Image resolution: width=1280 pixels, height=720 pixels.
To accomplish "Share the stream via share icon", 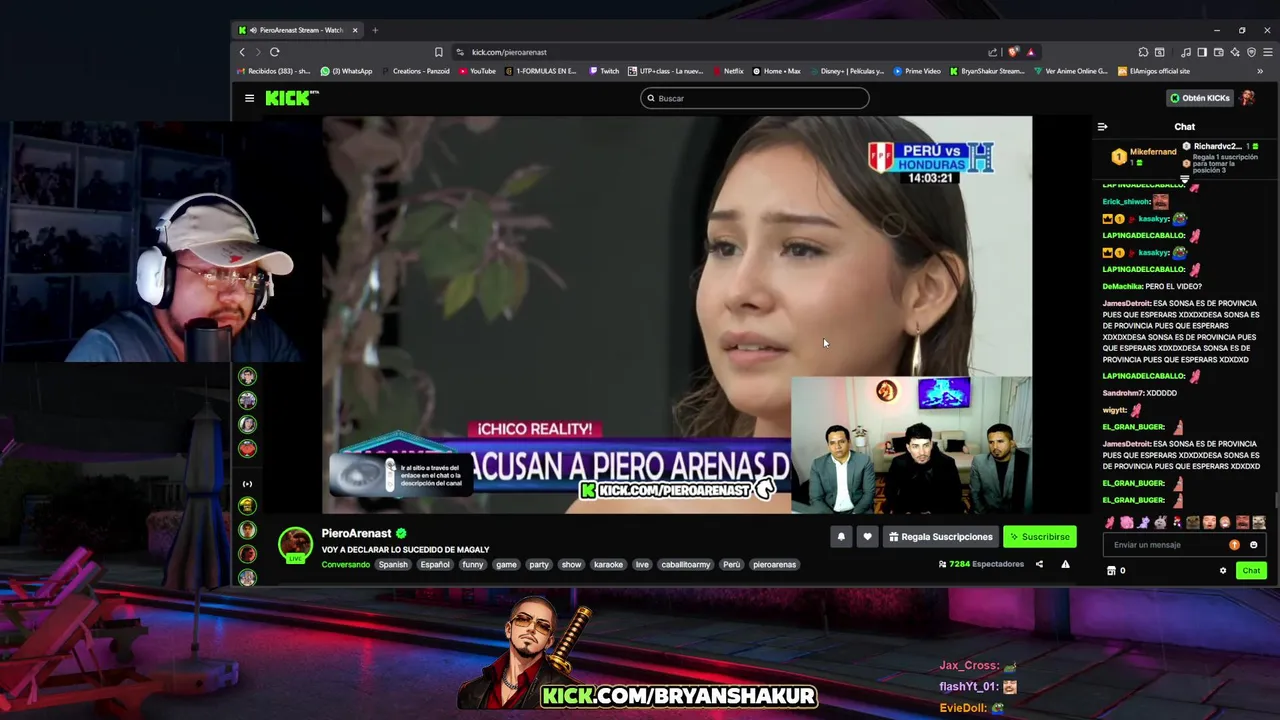I will pos(1039,564).
